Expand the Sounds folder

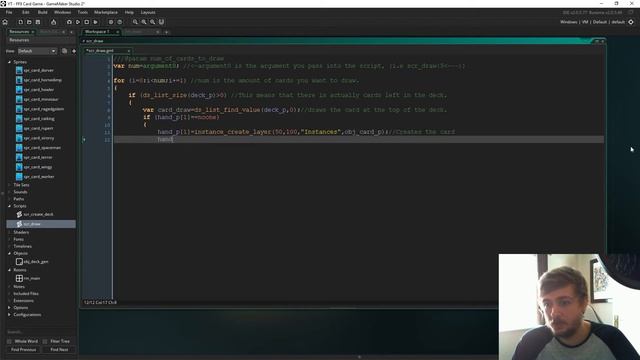click(x=9, y=192)
